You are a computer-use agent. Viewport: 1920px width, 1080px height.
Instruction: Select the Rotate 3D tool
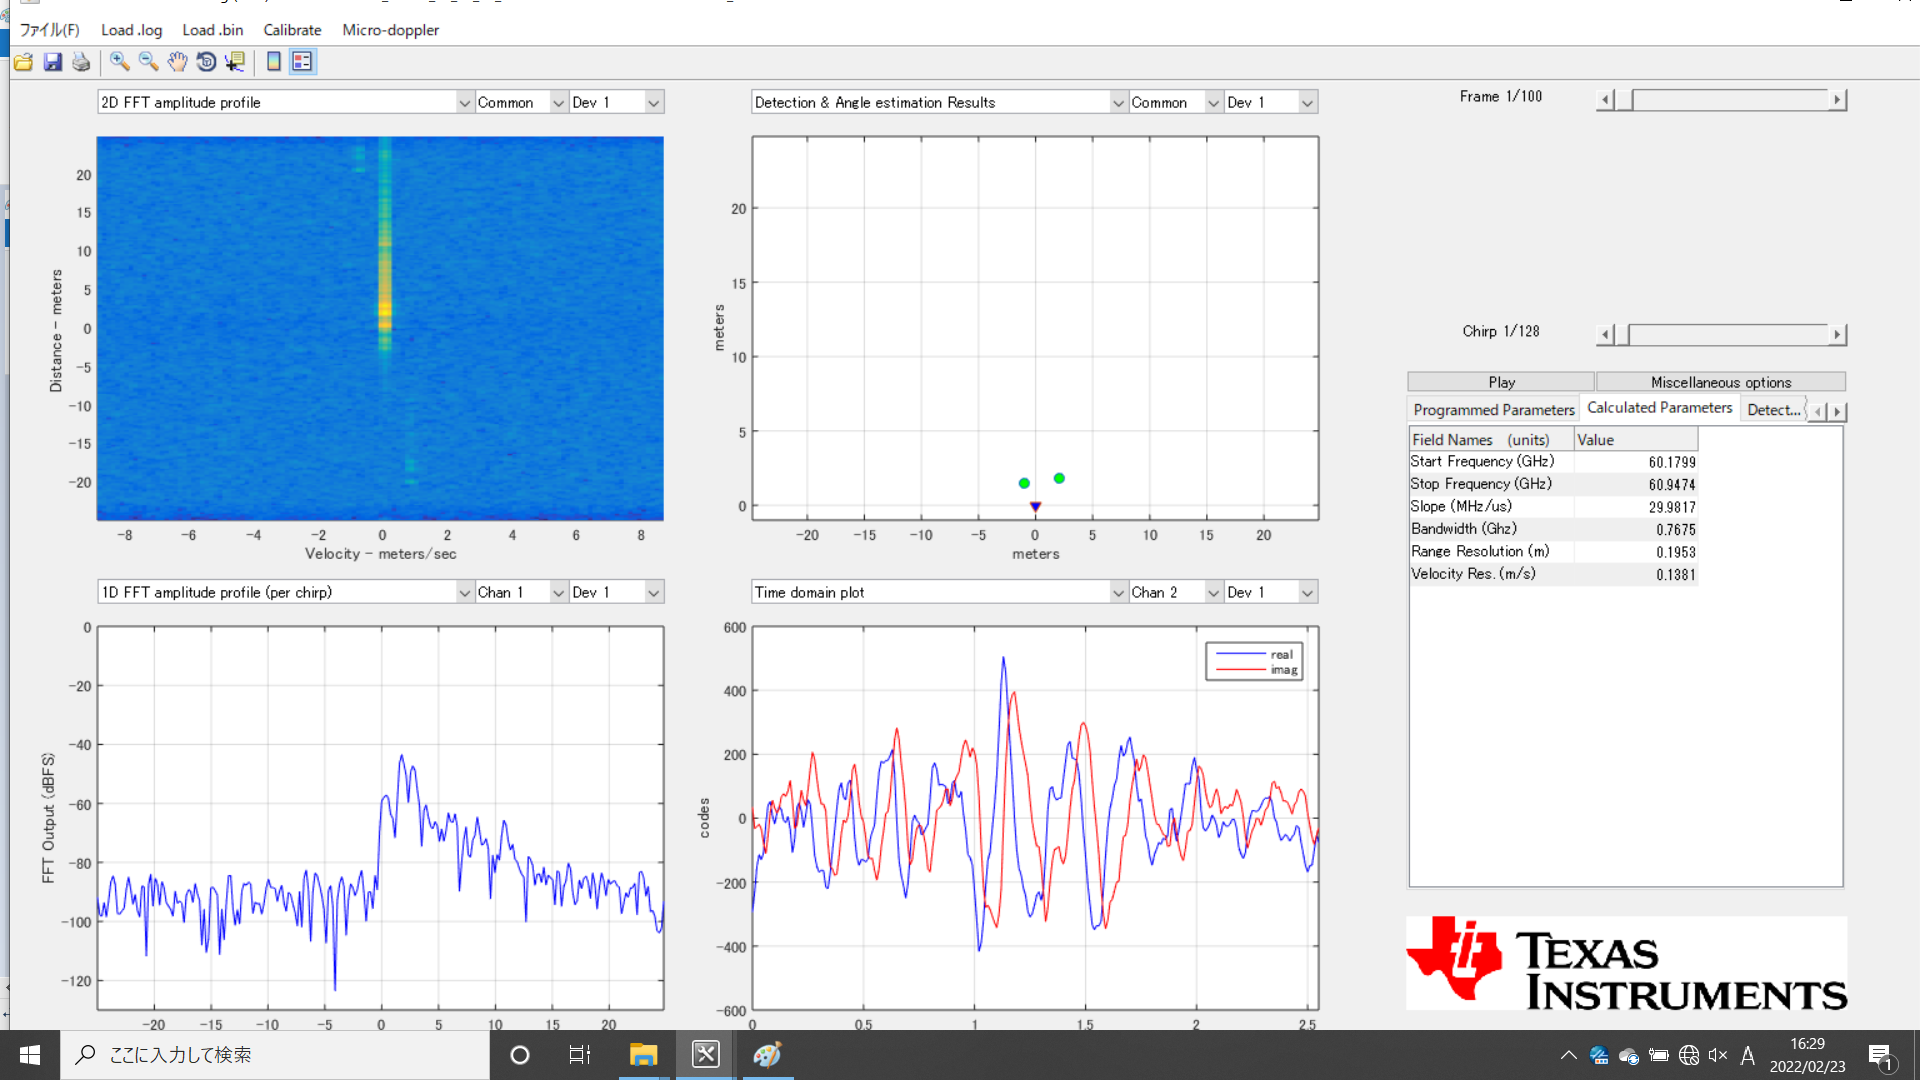(206, 62)
